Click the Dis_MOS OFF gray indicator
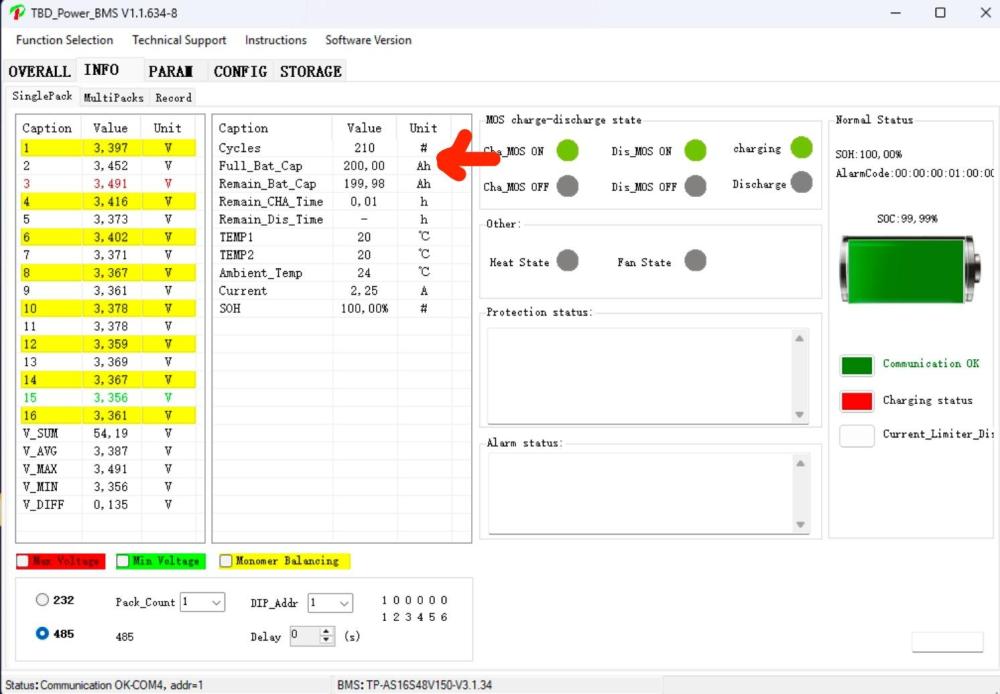This screenshot has width=1000, height=694. tap(695, 186)
